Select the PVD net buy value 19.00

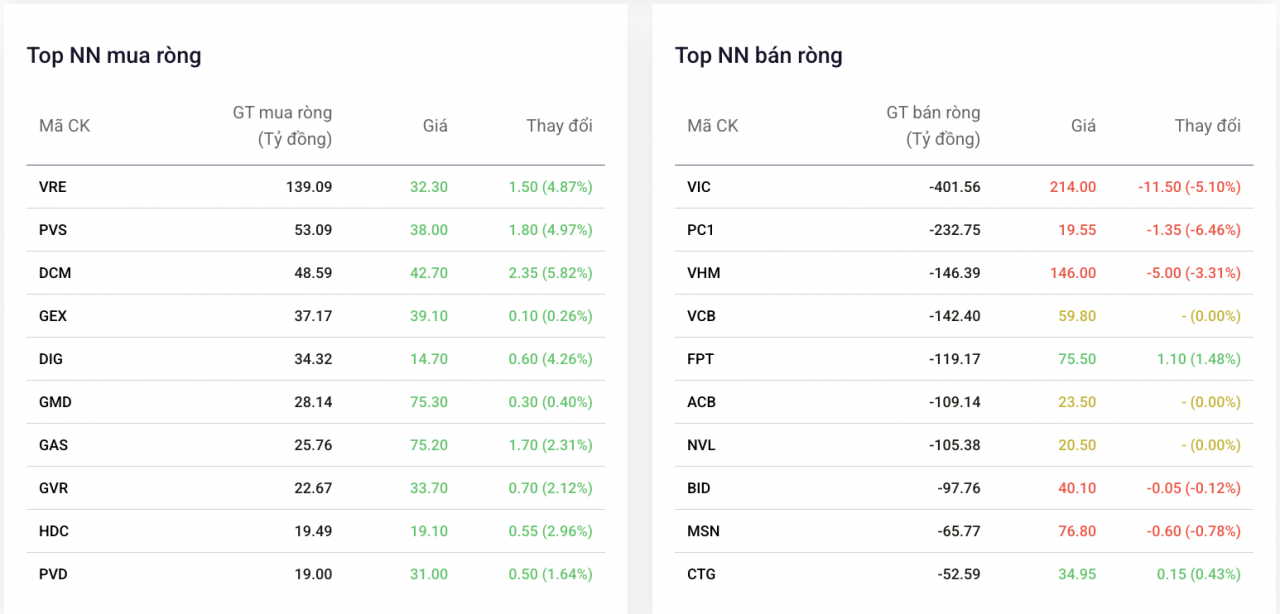point(314,574)
